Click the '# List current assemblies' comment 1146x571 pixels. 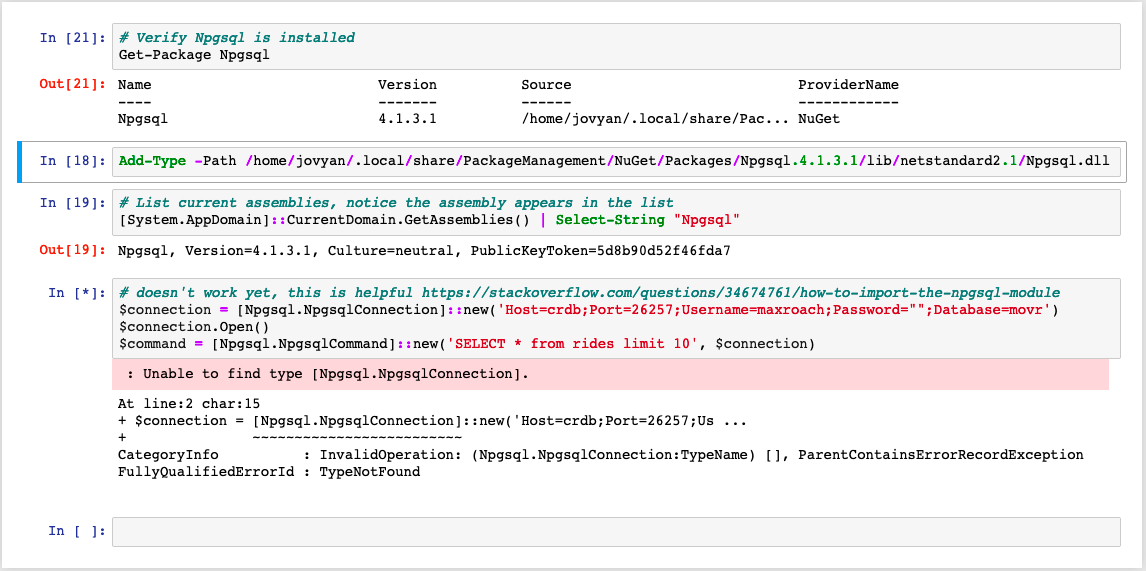pos(395,203)
